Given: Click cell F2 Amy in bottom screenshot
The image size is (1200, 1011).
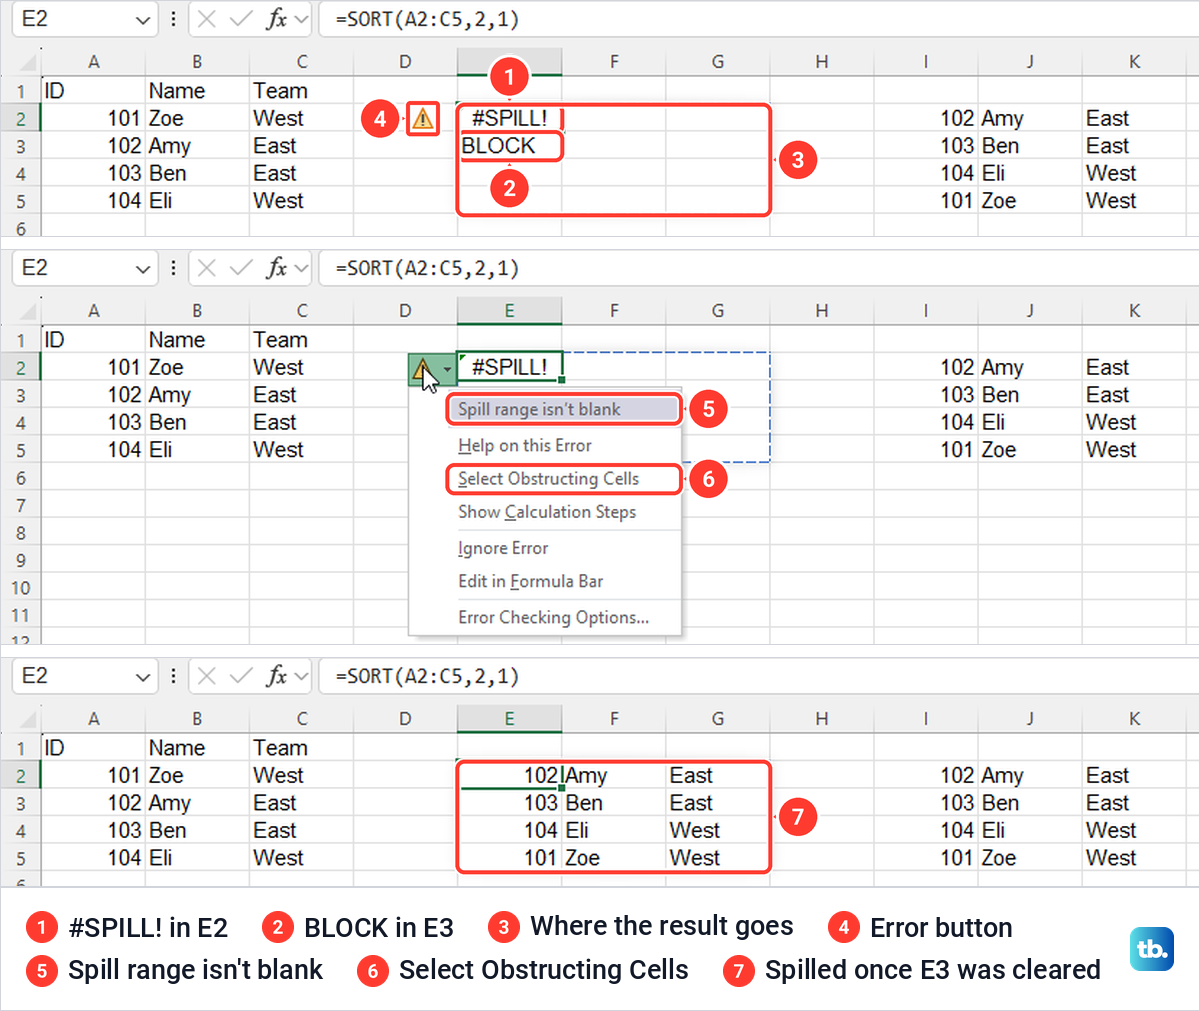Looking at the screenshot, I should (614, 776).
